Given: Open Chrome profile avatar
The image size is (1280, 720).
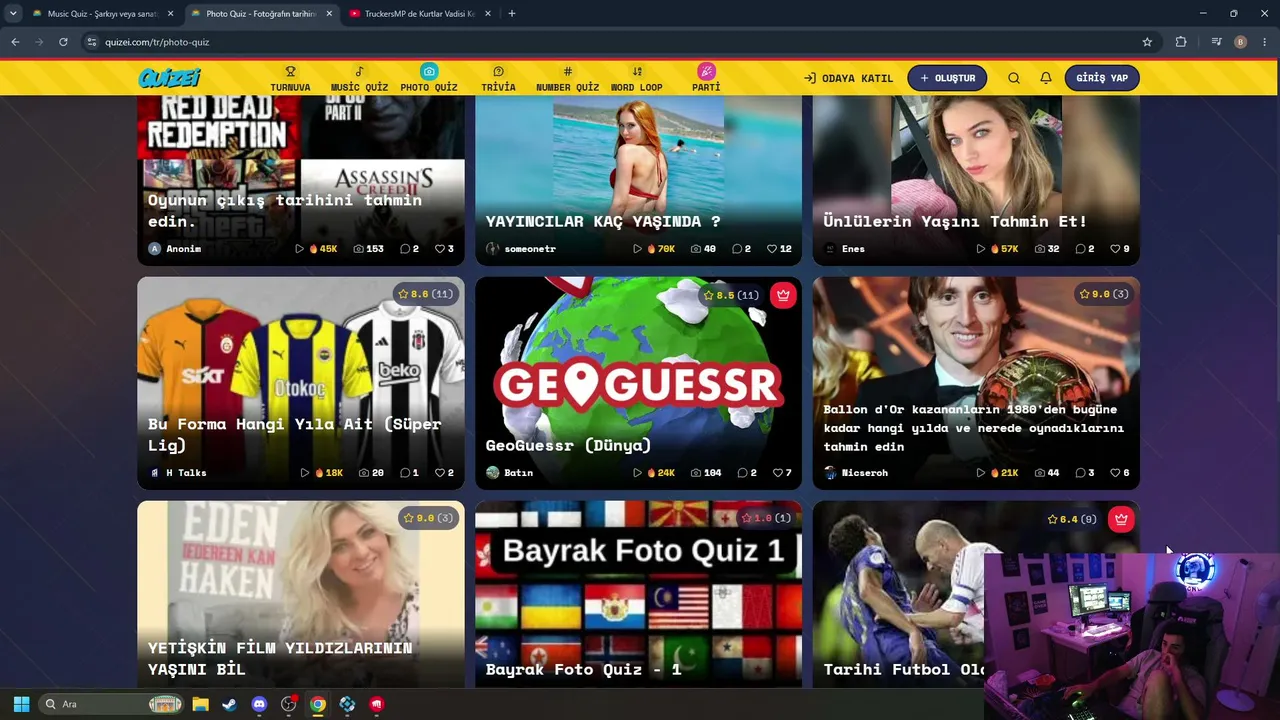Looking at the screenshot, I should [1241, 42].
